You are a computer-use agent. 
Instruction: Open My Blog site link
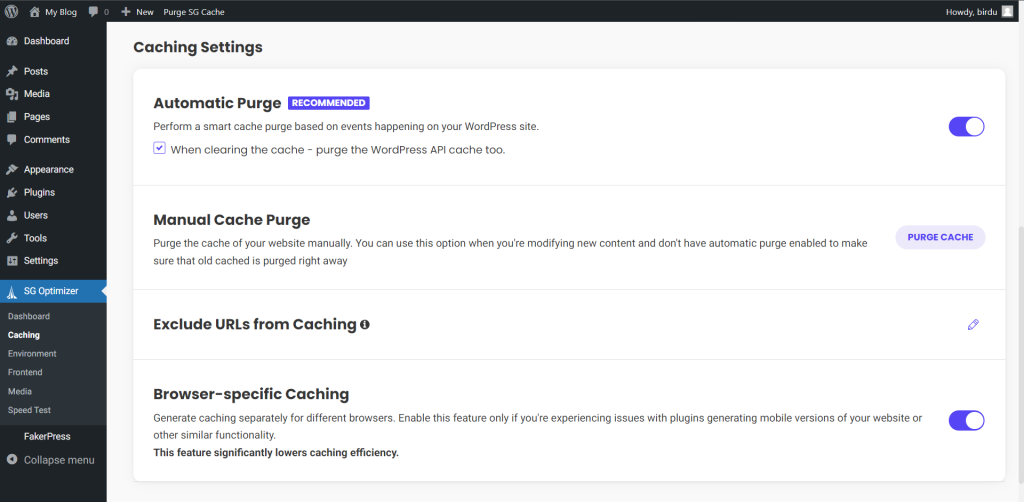tap(61, 12)
